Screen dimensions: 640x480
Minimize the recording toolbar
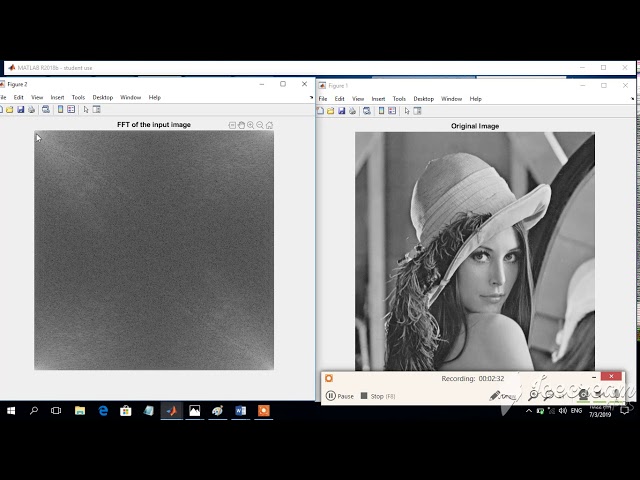(x=594, y=377)
